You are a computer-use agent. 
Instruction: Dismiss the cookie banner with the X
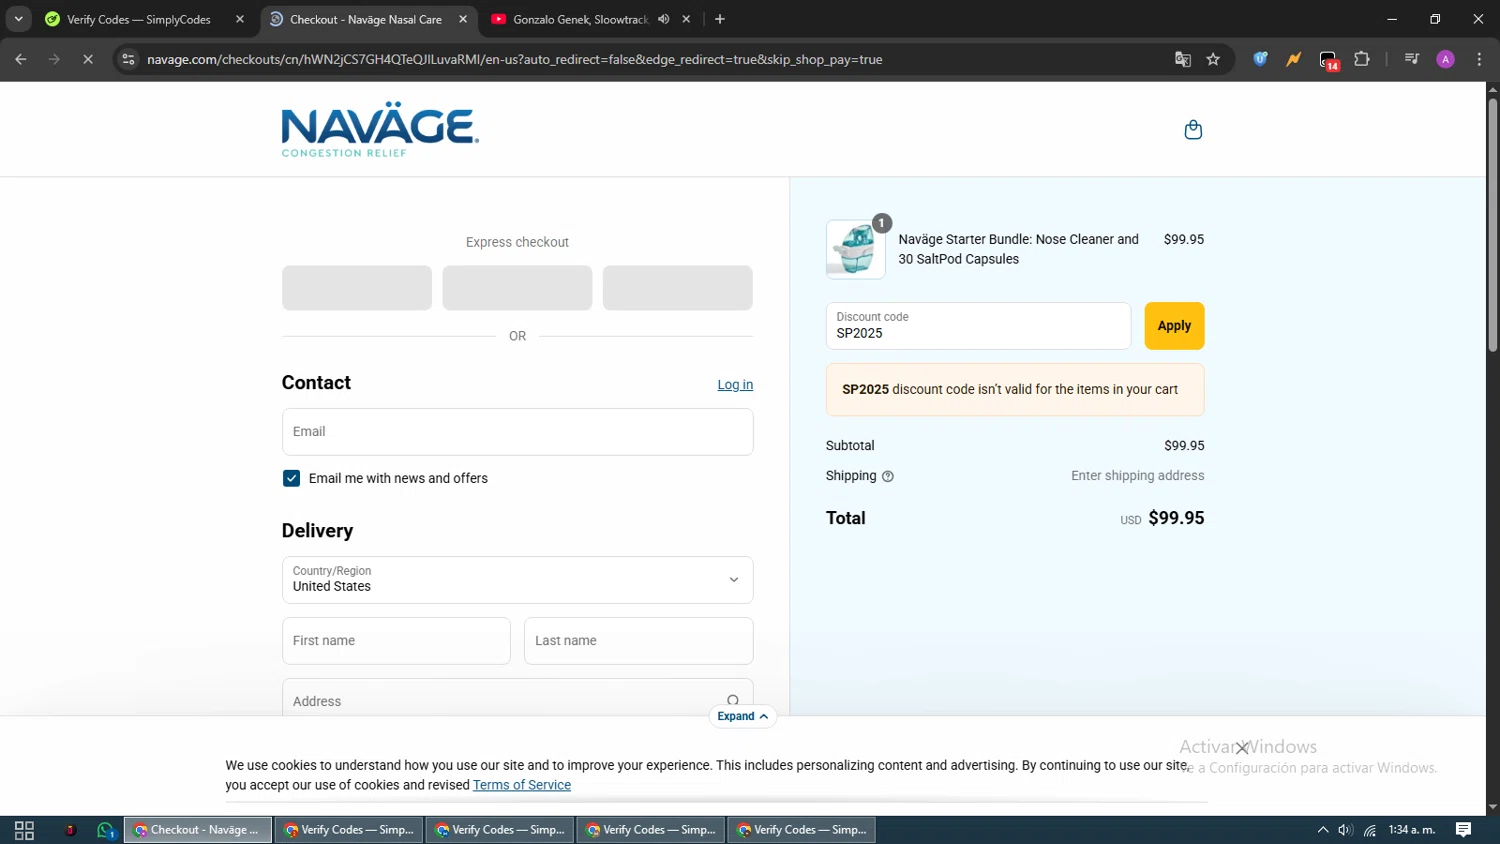coord(1242,748)
